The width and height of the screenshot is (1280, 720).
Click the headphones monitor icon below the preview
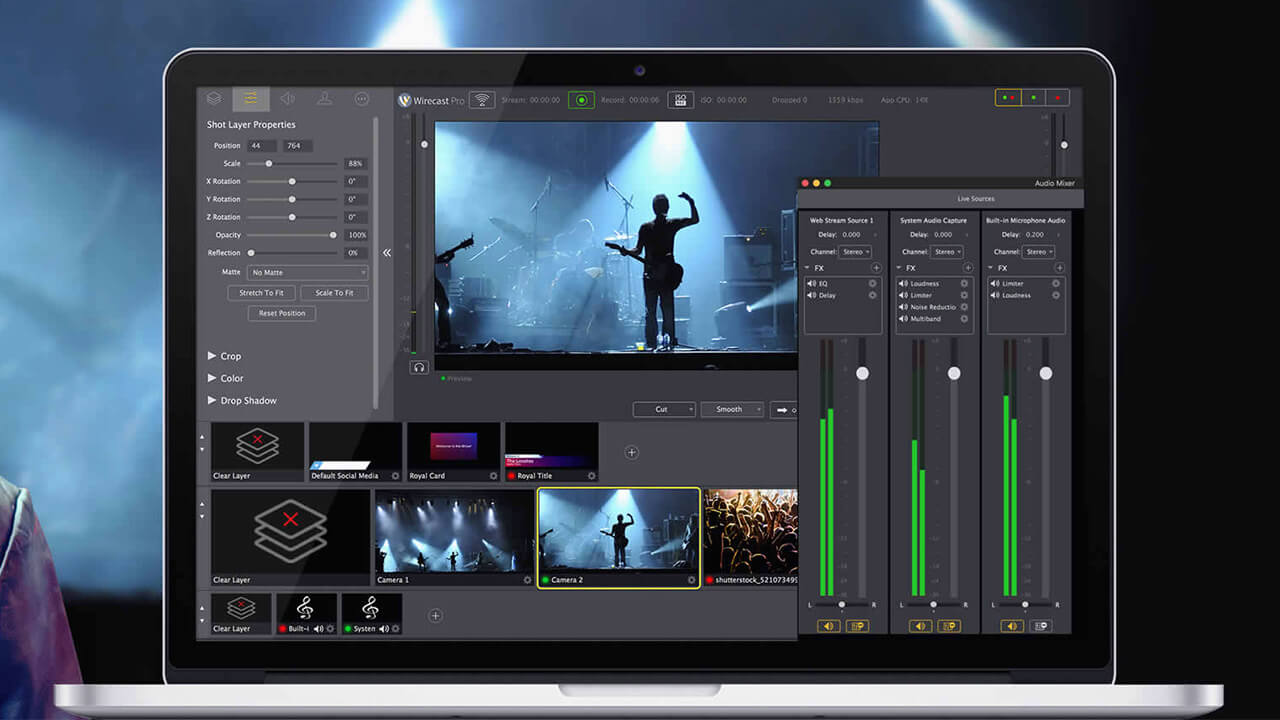tap(420, 368)
